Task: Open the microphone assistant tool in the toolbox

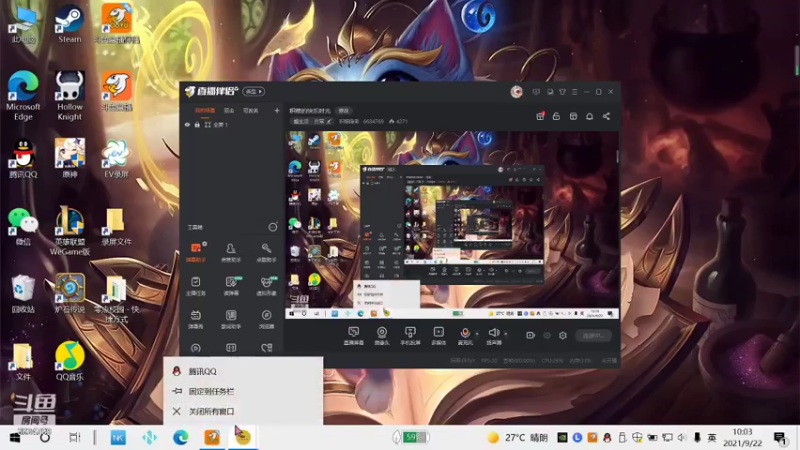Action: pos(266,253)
